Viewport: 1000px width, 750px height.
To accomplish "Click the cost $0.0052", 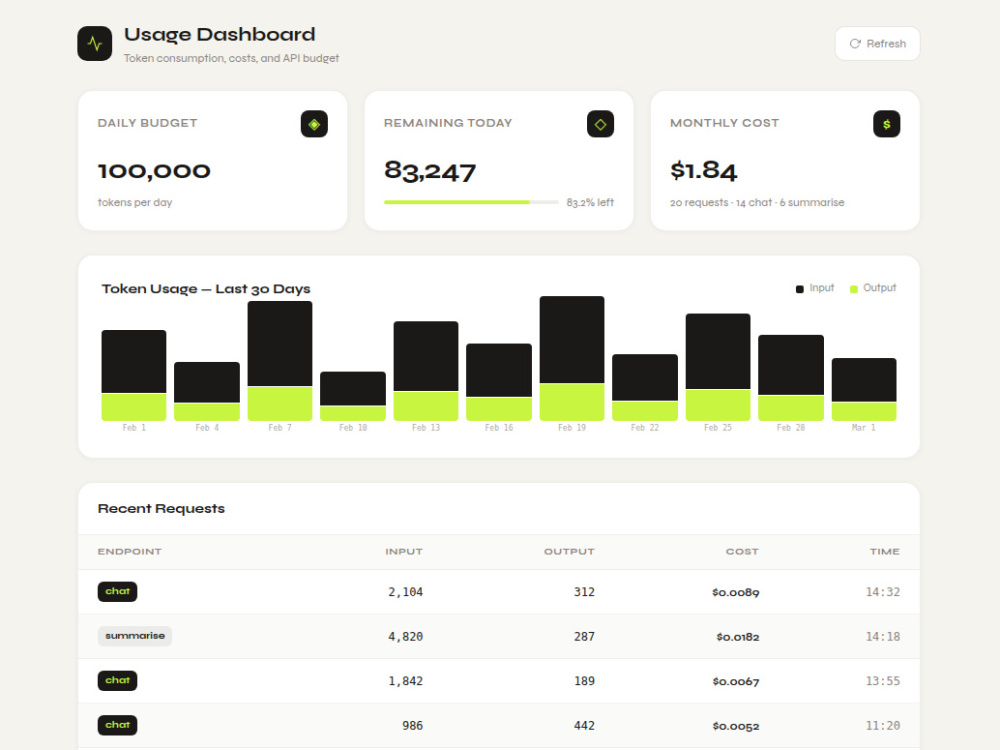I will coord(736,726).
